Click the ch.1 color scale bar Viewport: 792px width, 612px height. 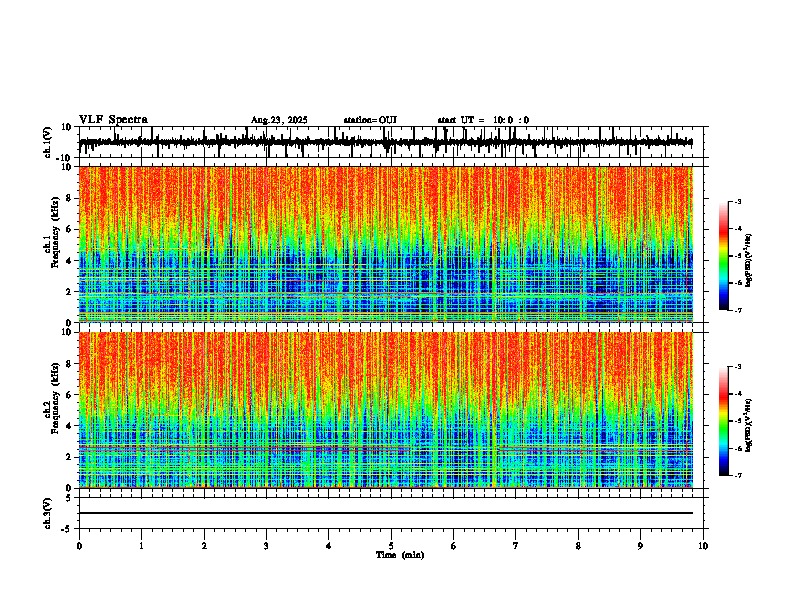(724, 256)
